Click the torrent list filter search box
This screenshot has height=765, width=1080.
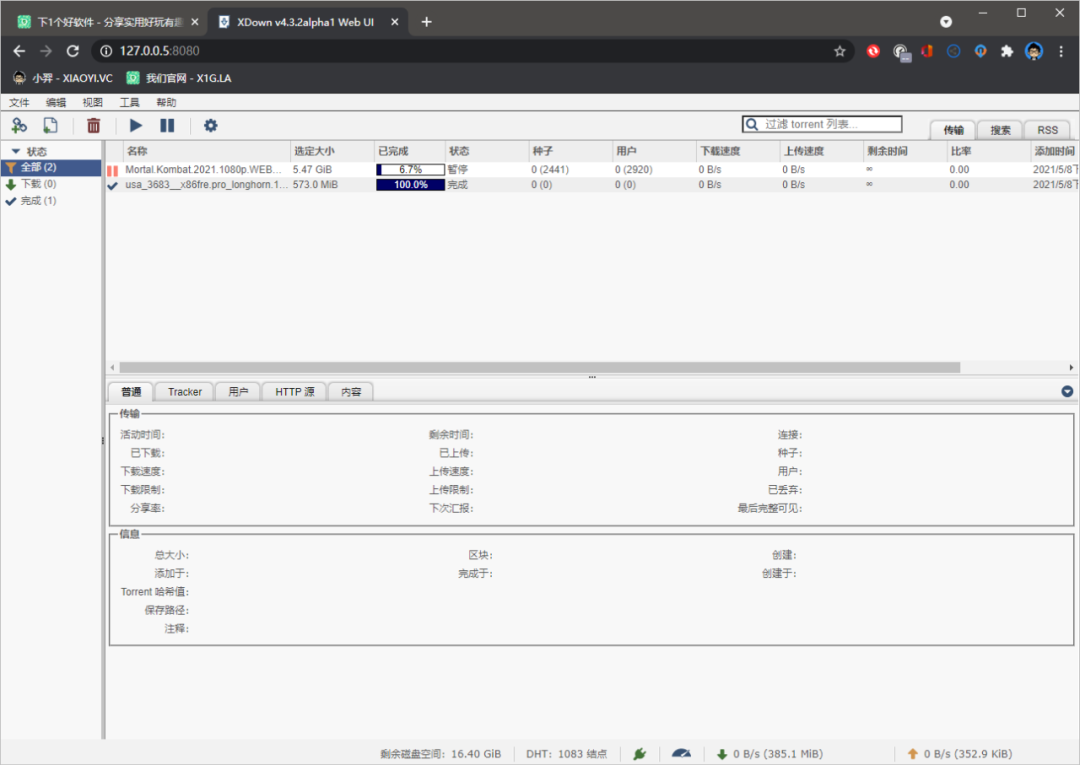[830, 124]
